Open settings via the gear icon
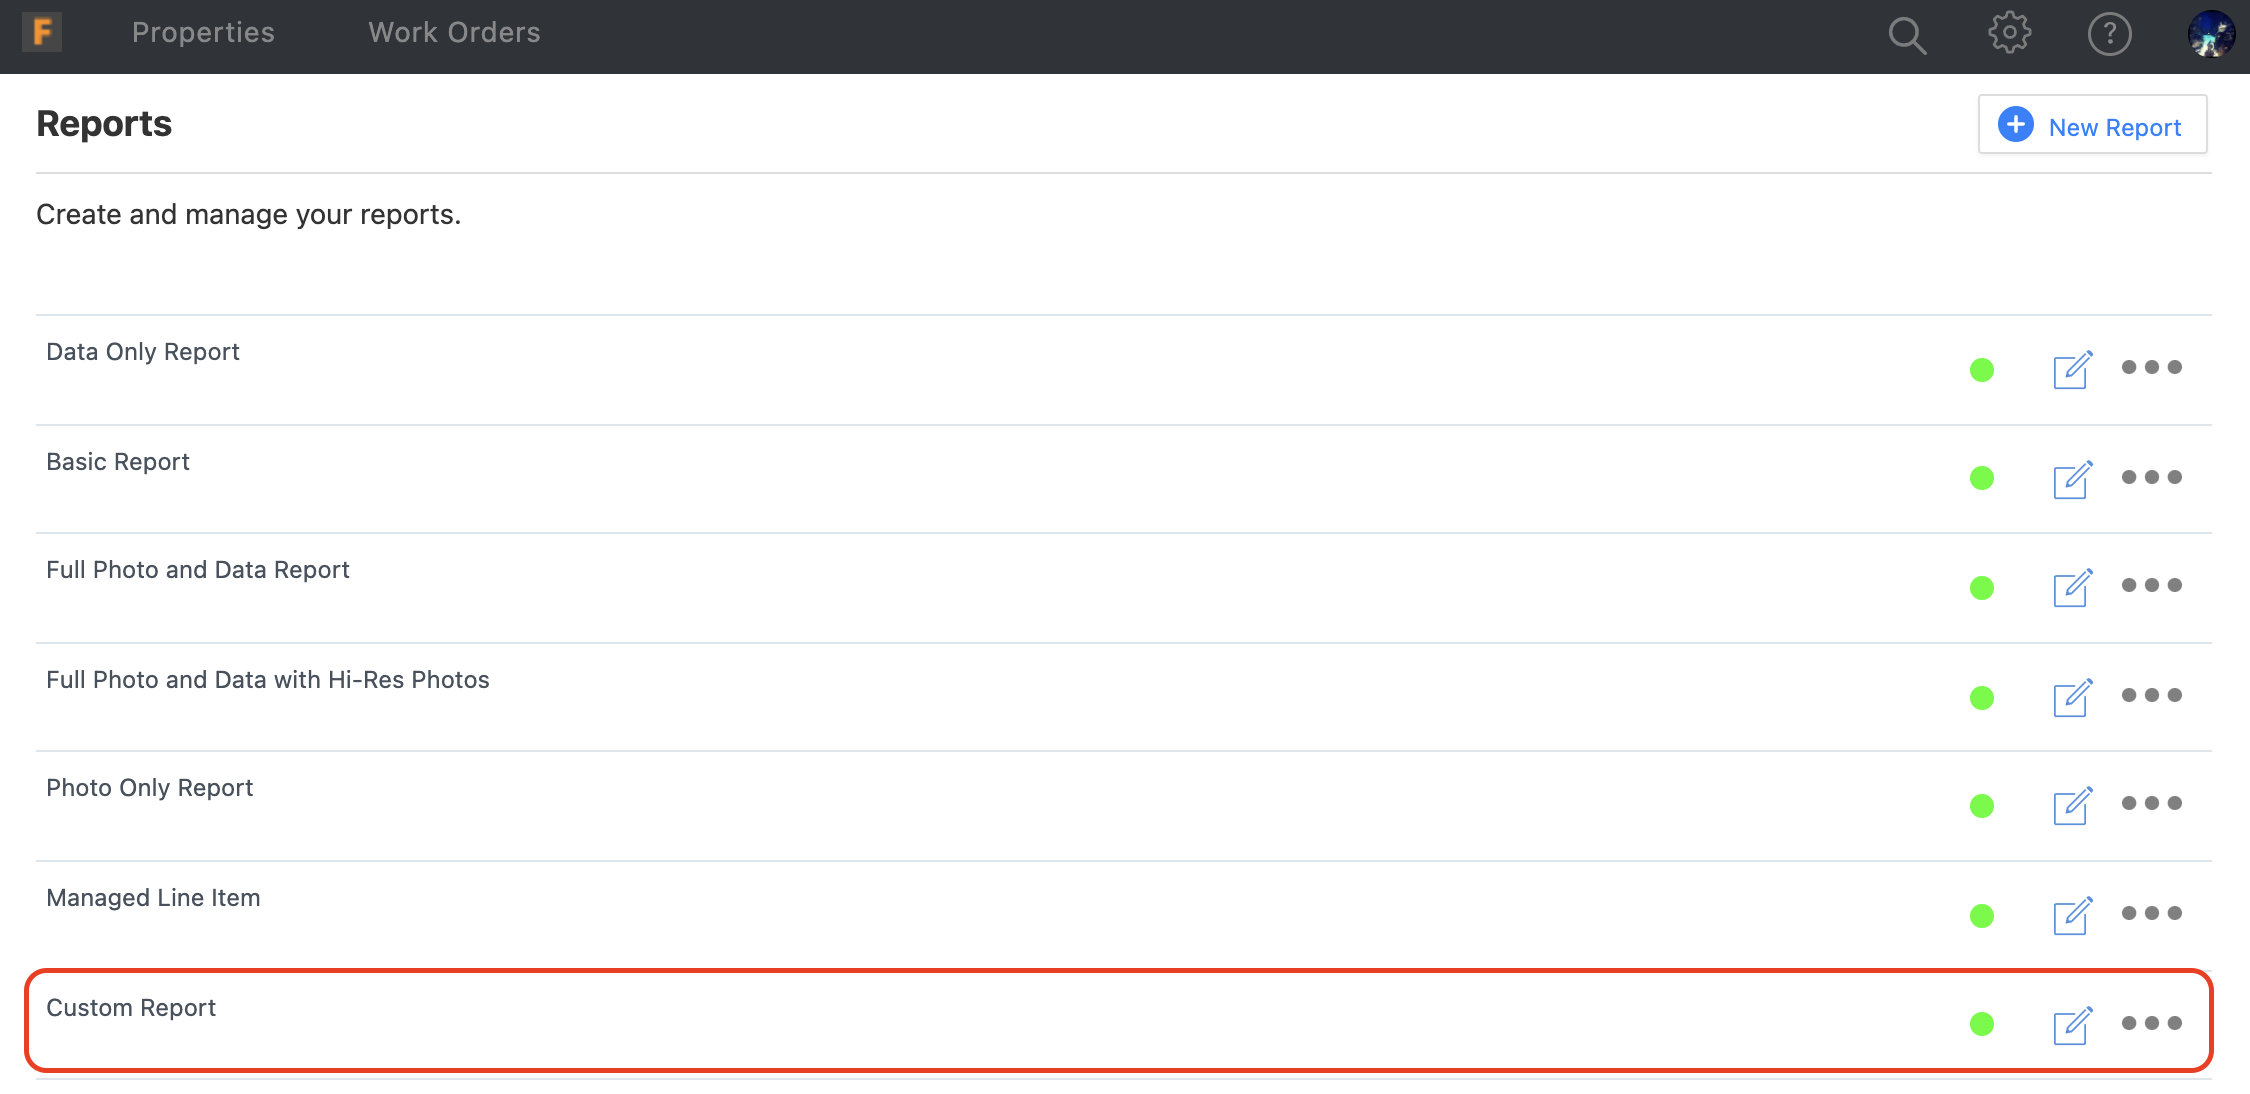The image size is (2250, 1094). (2006, 32)
